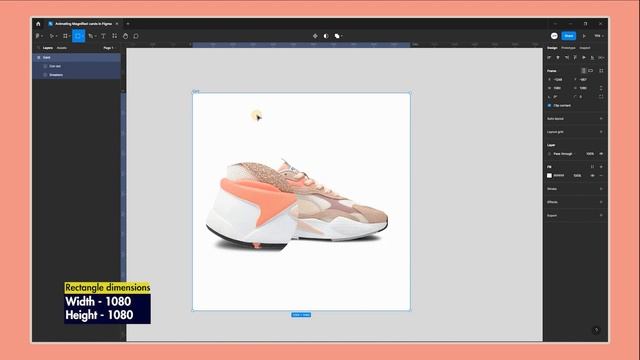Search layers with magnifier icon
Viewport: 640px width, 360px height.
pyautogui.click(x=39, y=48)
